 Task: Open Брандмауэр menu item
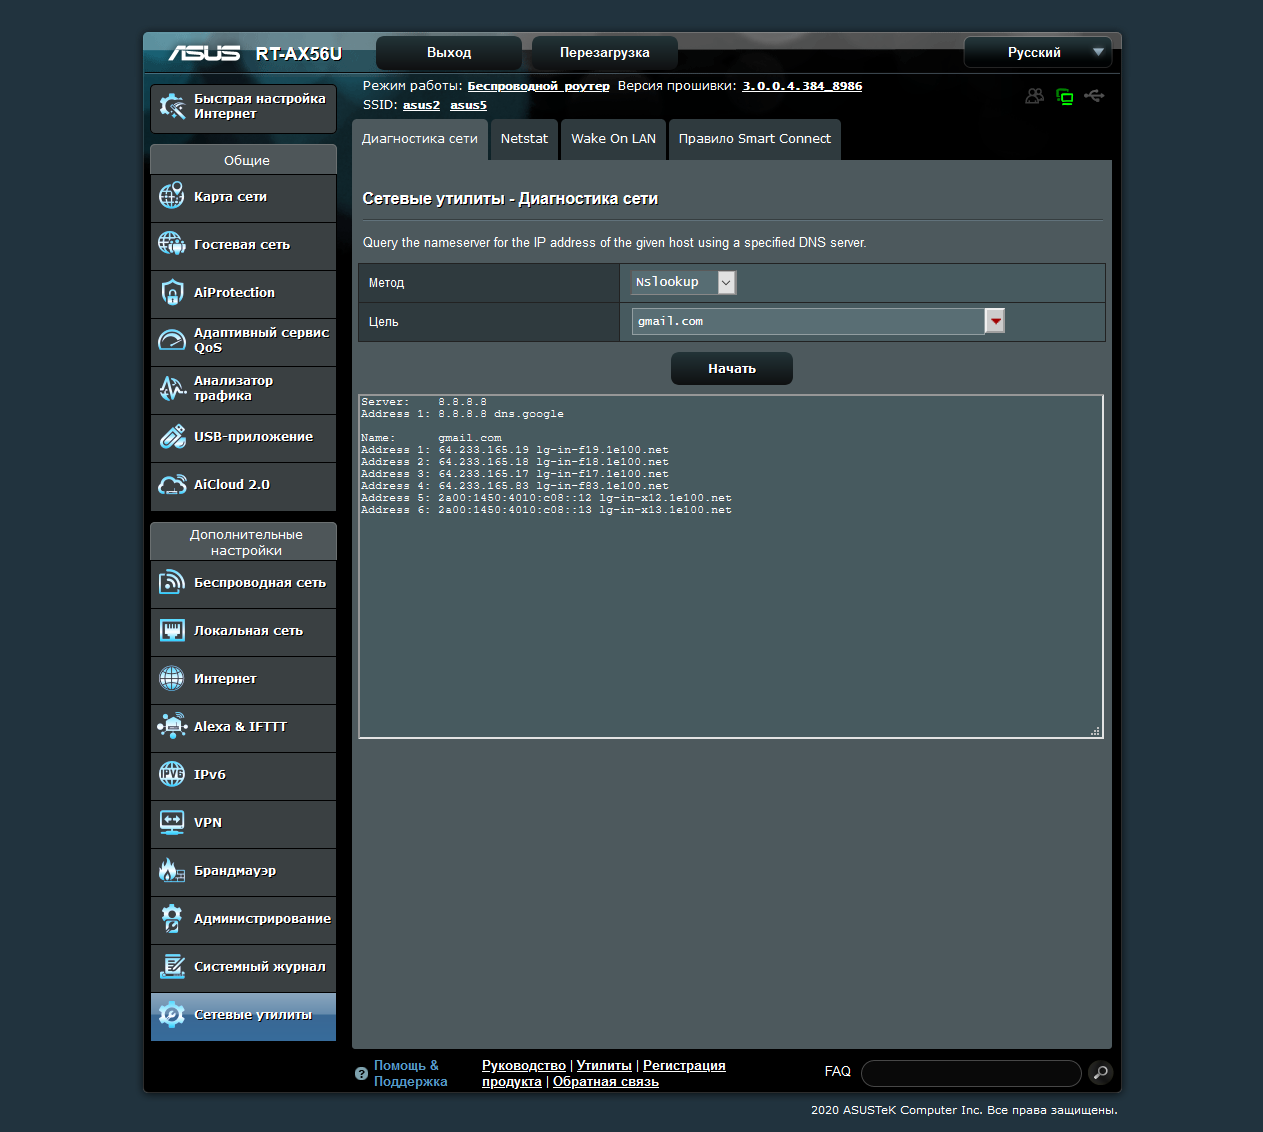click(243, 871)
